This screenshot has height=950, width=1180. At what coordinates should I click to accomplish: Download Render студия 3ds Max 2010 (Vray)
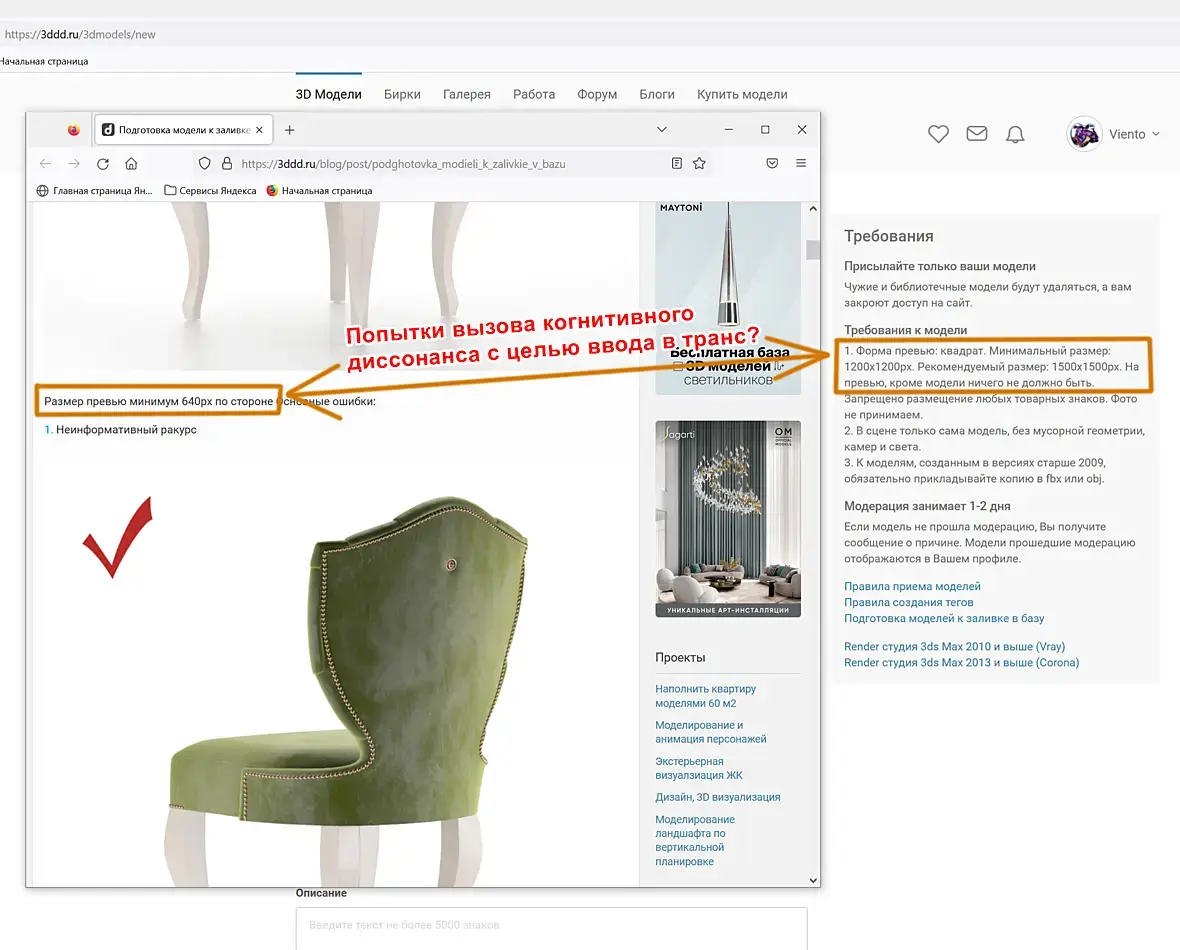[x=954, y=646]
